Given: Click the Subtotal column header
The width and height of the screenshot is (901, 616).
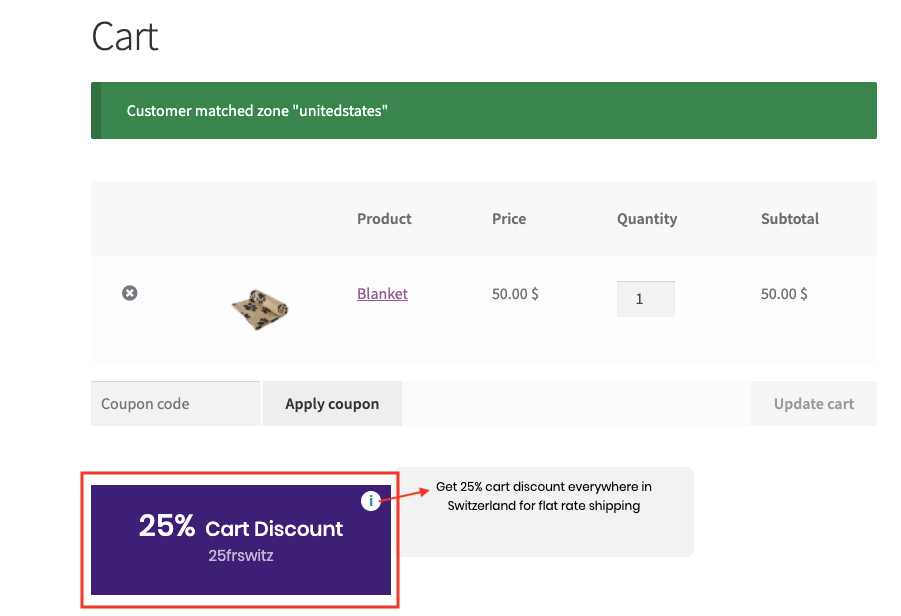Looking at the screenshot, I should [x=790, y=219].
